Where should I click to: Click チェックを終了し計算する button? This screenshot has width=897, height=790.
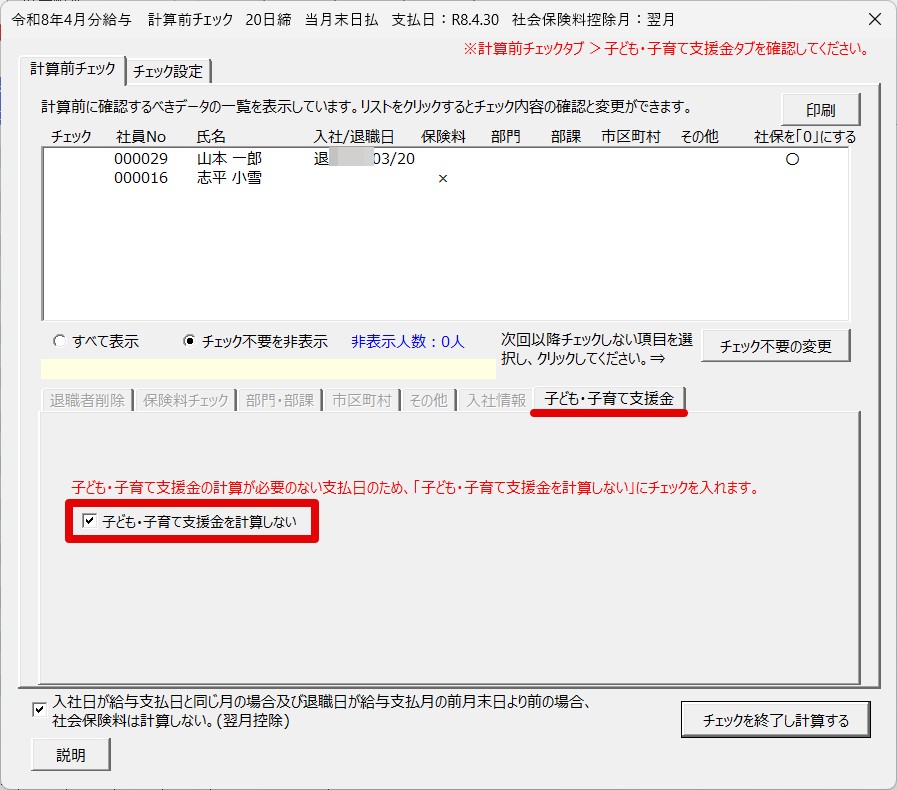tap(775, 719)
